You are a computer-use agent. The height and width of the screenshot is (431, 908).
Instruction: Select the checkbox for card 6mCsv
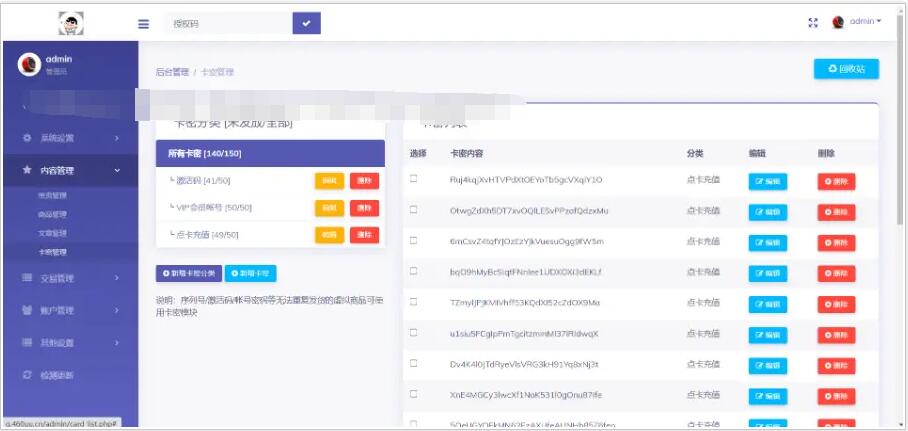coord(413,240)
